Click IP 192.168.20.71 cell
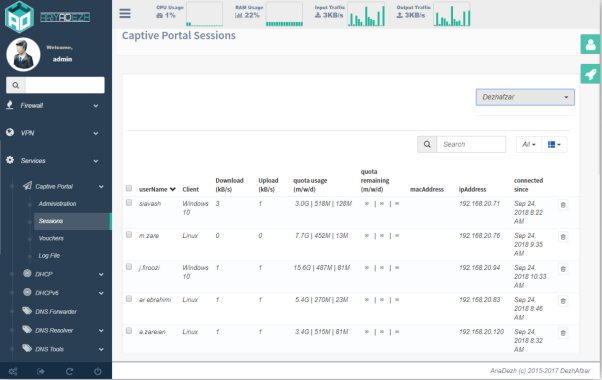Viewport: 602px width, 380px height. (480, 203)
